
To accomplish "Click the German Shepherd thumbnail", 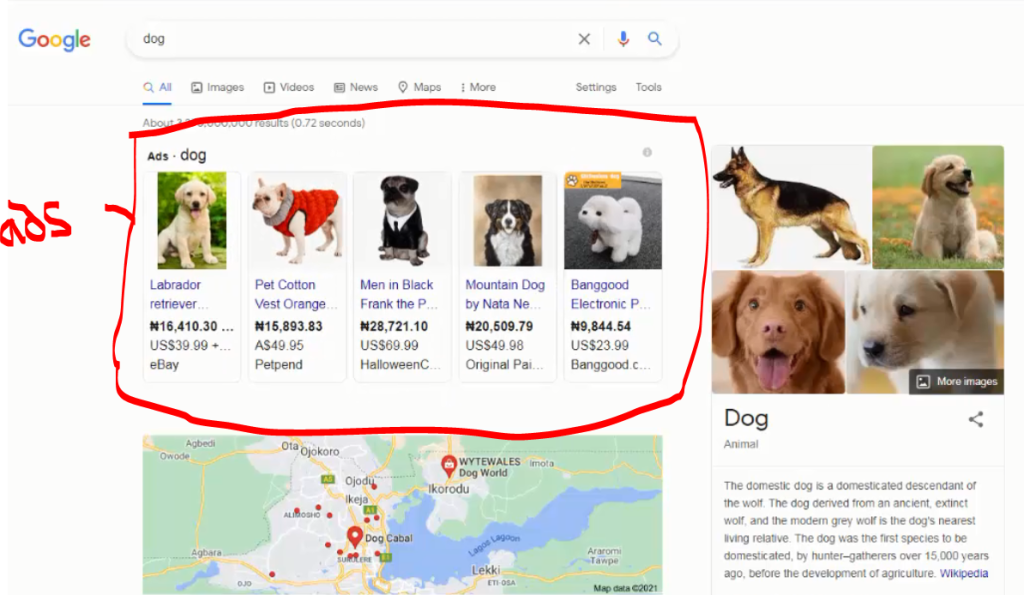I will (x=790, y=207).
